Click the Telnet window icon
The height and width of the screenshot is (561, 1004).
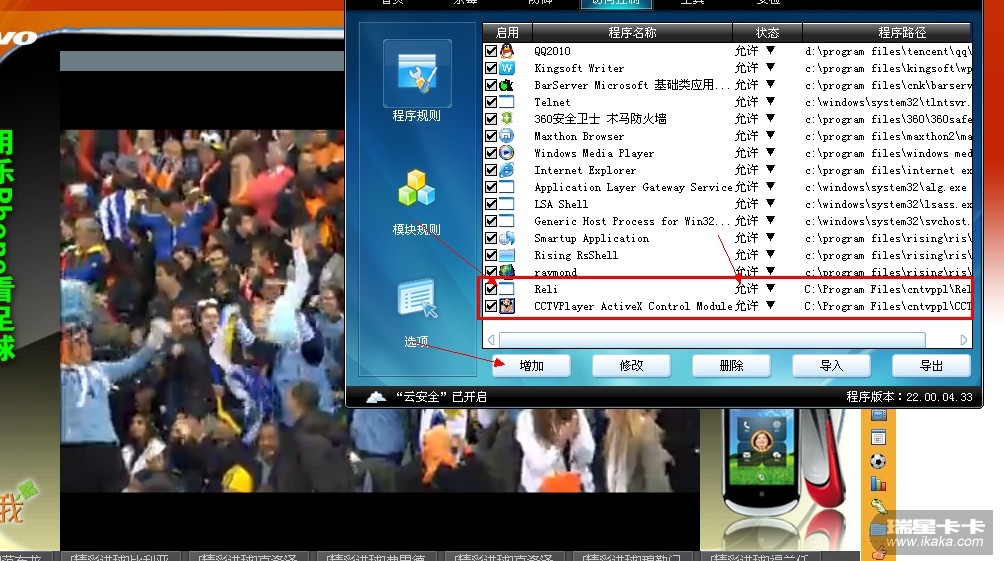point(506,102)
